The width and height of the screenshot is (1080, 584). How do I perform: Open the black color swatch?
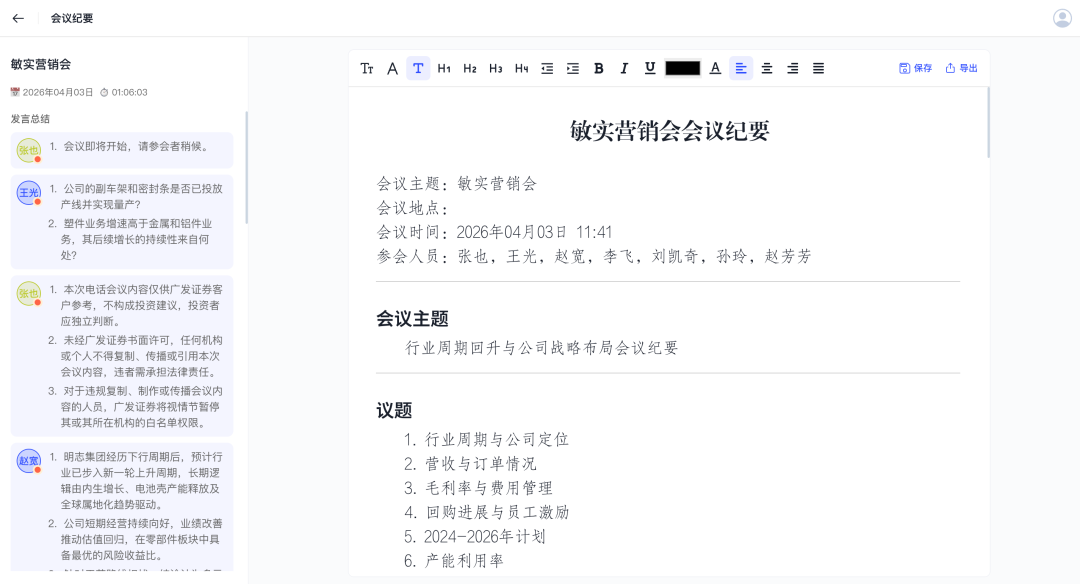point(682,68)
